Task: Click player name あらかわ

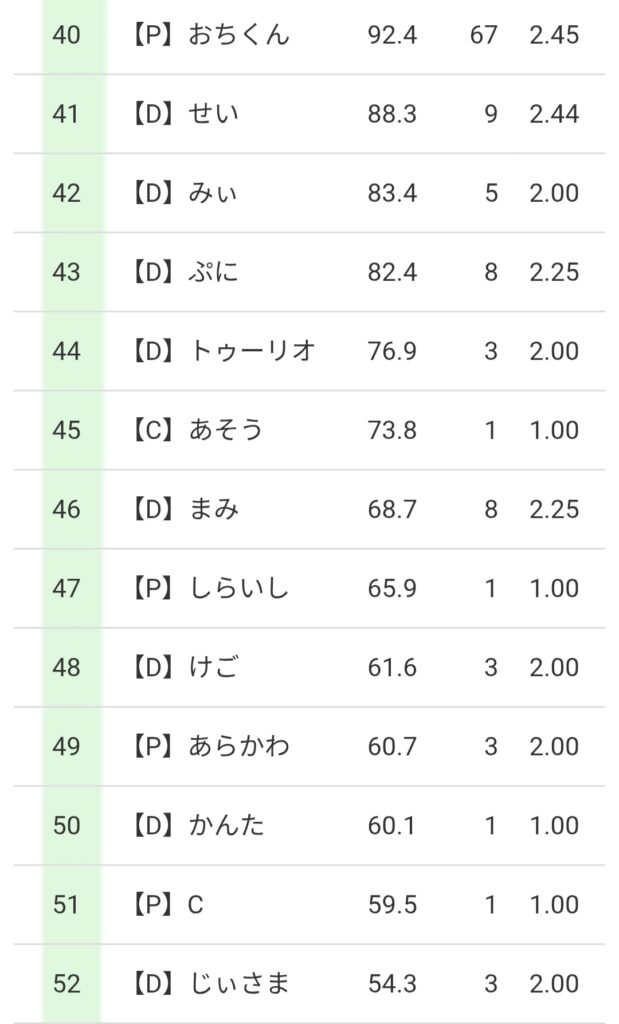Action: (x=238, y=746)
